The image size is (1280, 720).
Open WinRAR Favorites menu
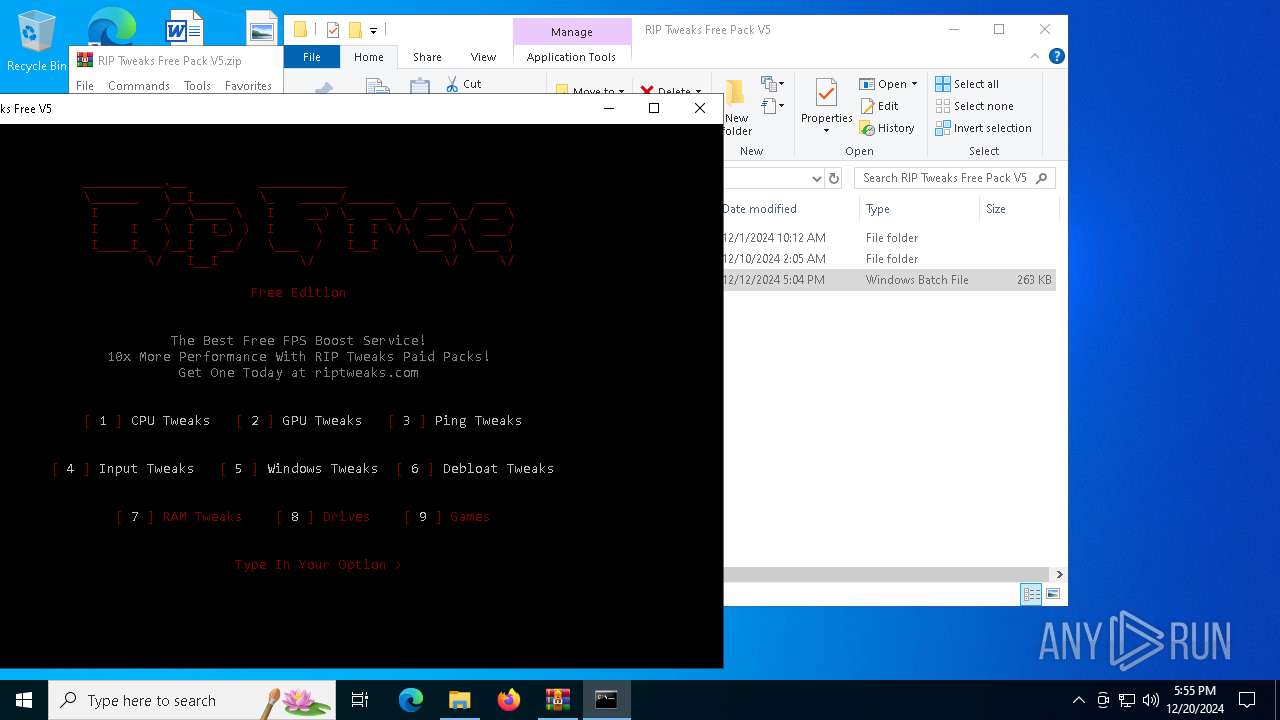[x=248, y=86]
